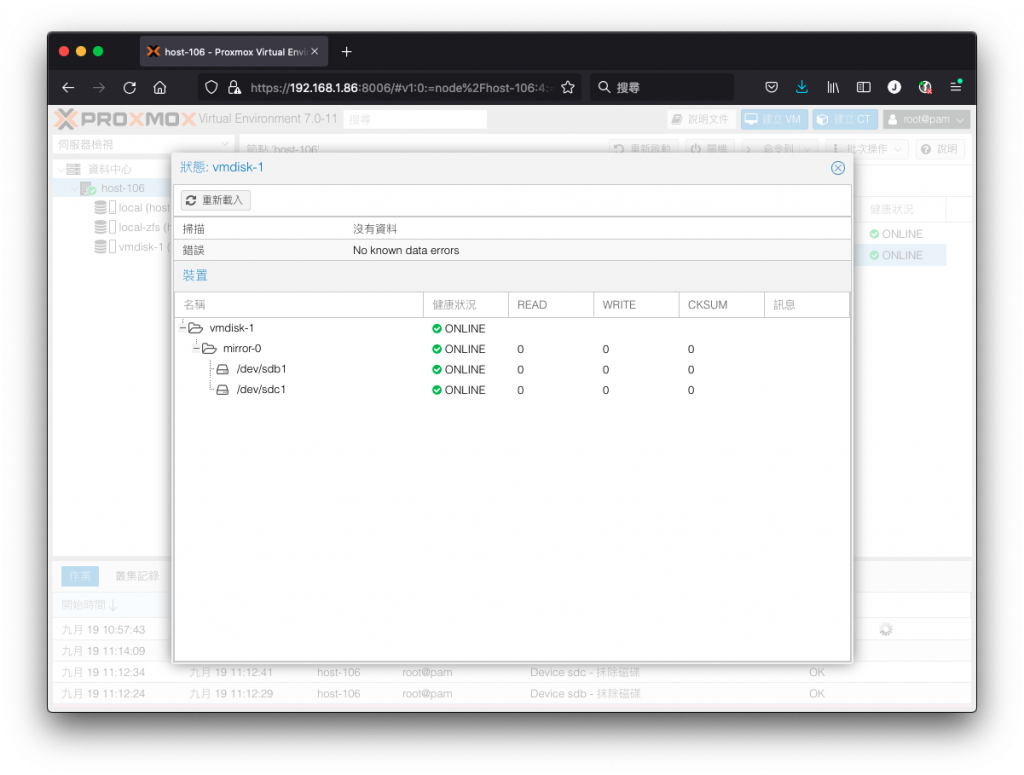Click the browser forward arrow
Image resolution: width=1024 pixels, height=775 pixels.
coord(99,87)
